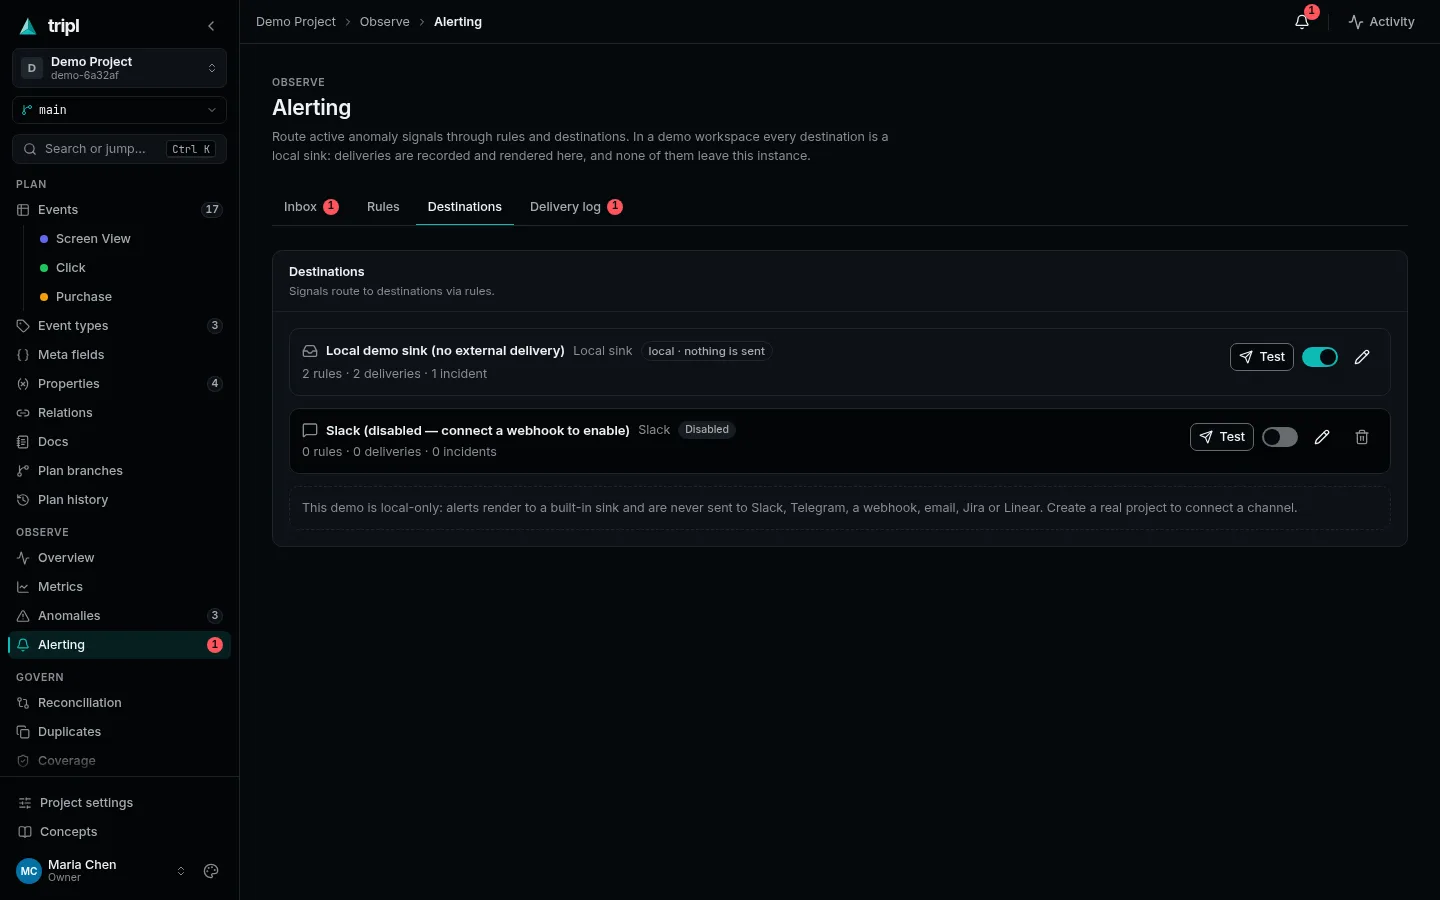Click the Demo Project breadcrumb
The width and height of the screenshot is (1440, 900).
coord(296,22)
